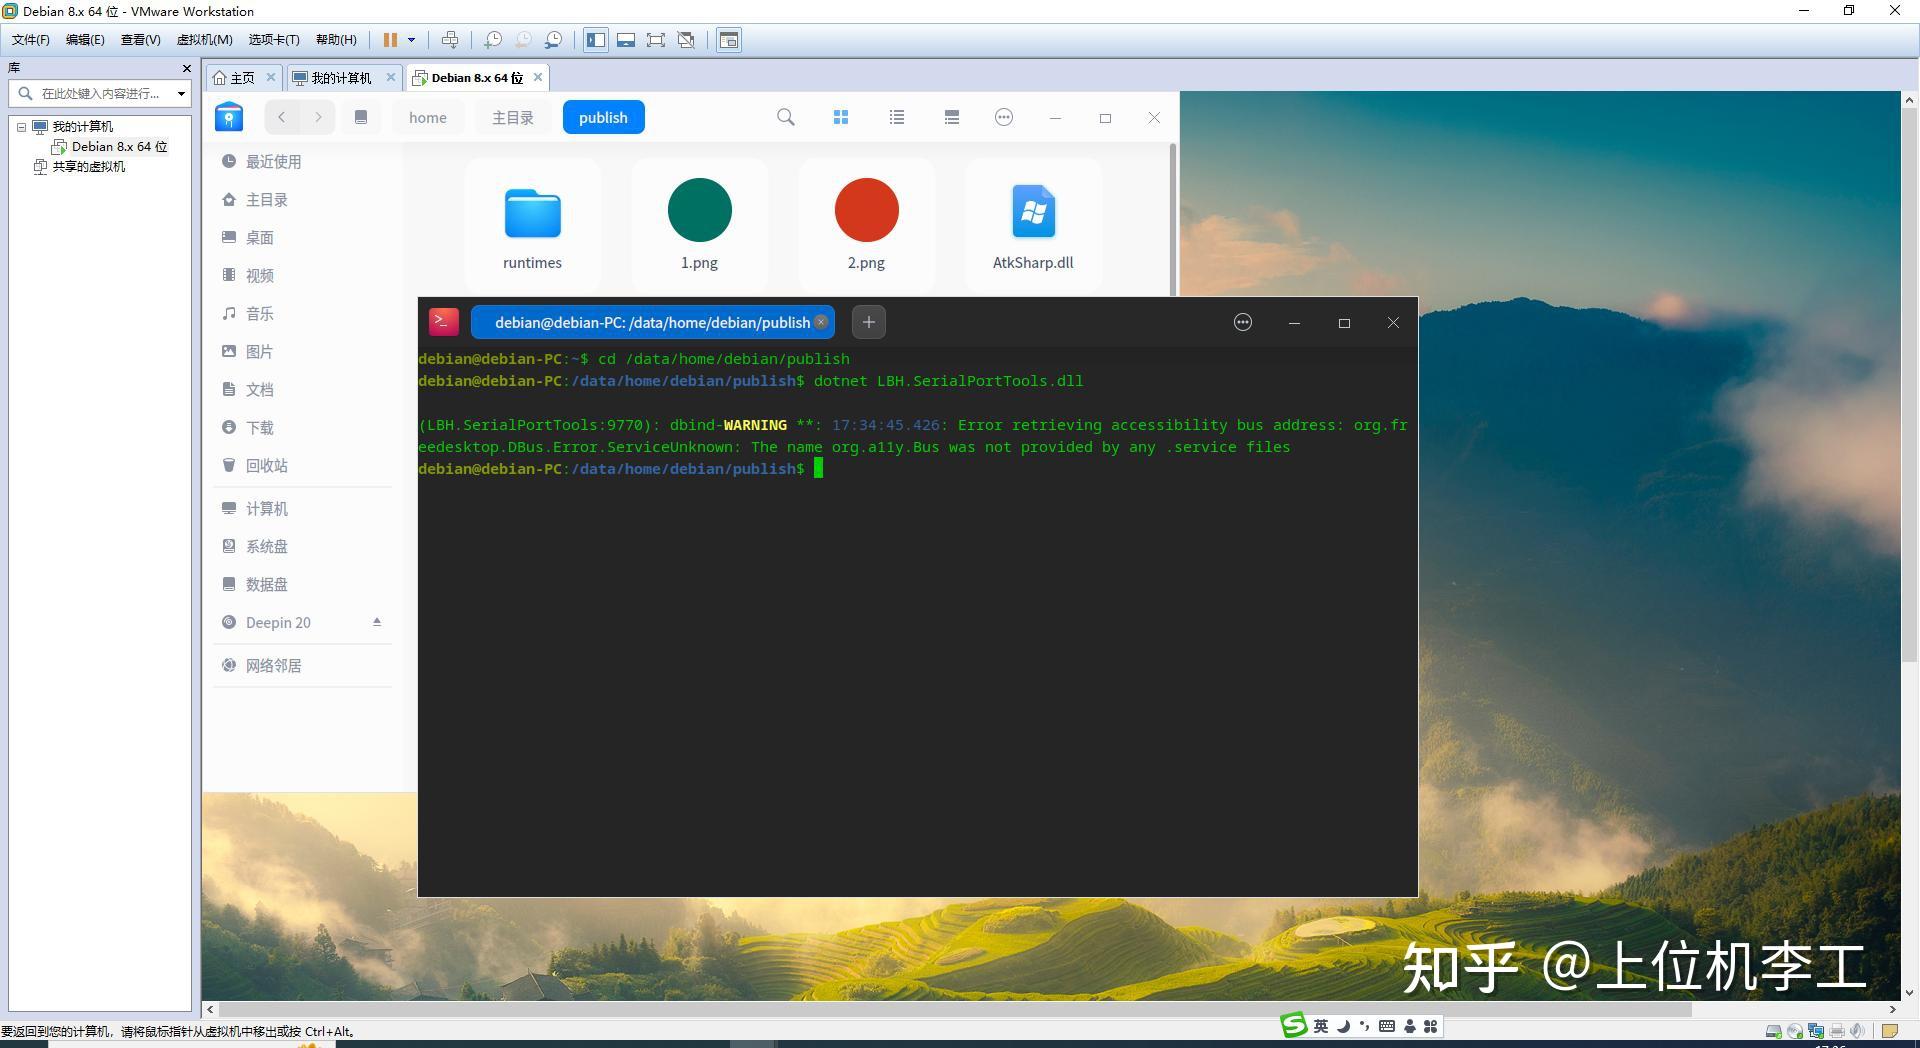The width and height of the screenshot is (1920, 1048).
Task: Collapse the 我的计算机 tree node
Action: [x=23, y=126]
